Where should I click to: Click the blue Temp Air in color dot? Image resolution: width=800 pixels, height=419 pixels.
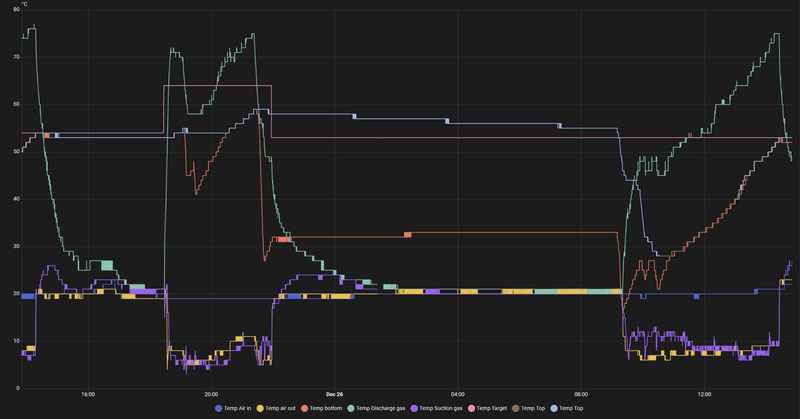219,408
